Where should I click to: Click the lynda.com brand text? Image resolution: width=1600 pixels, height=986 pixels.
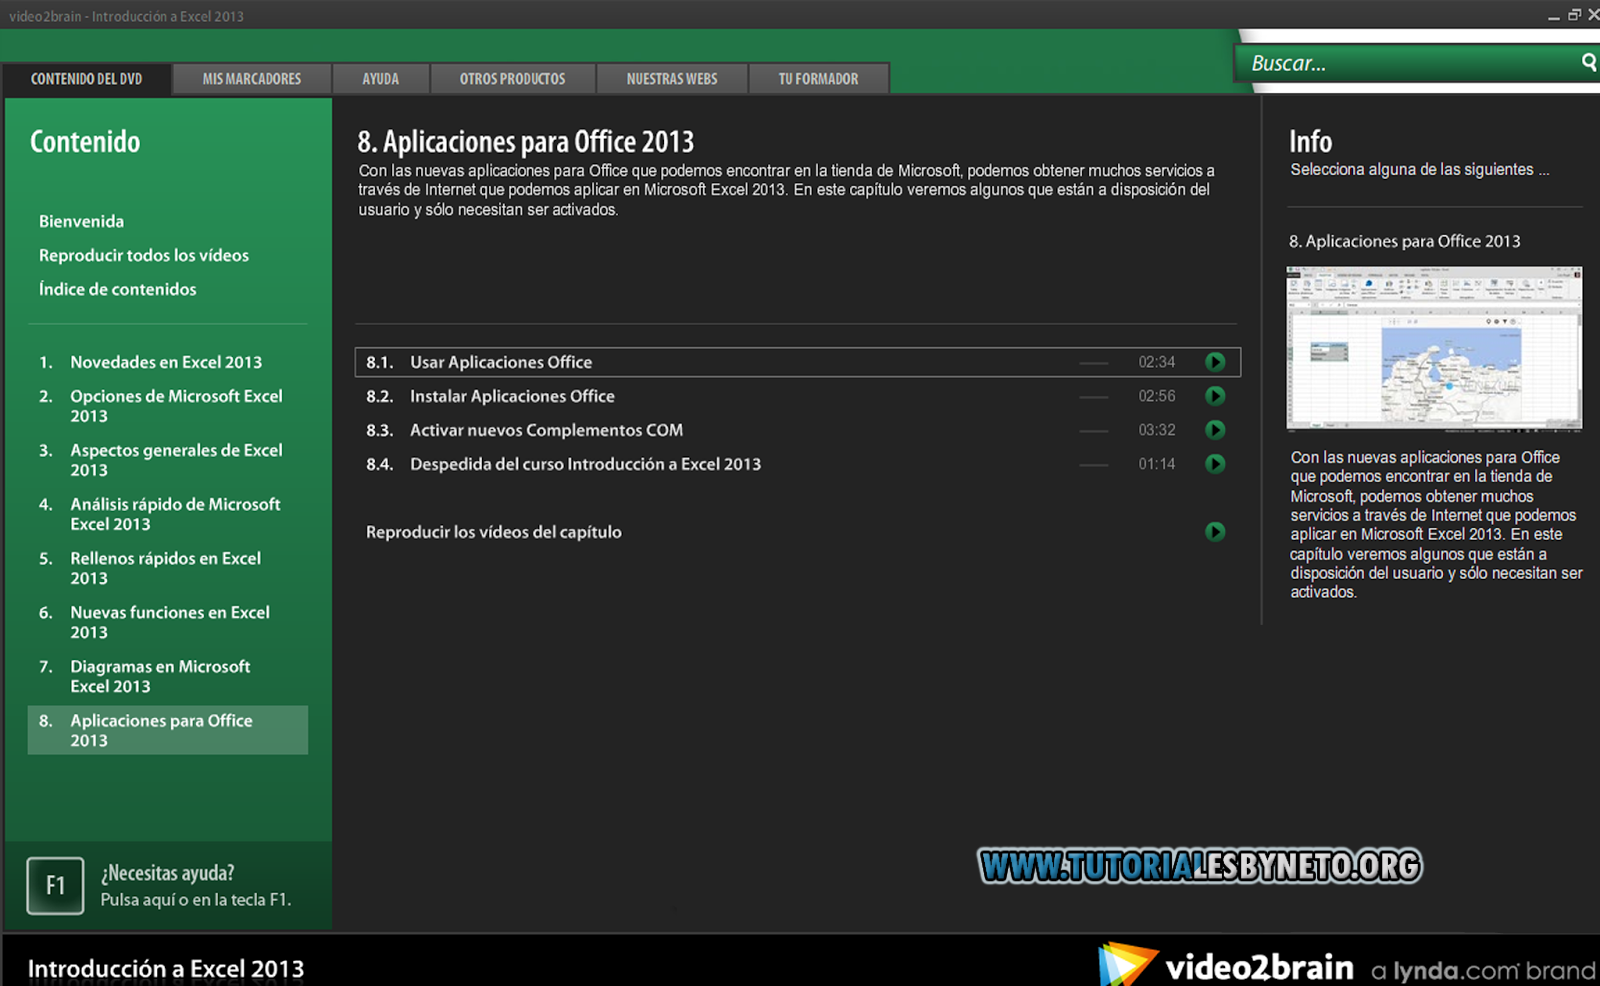coord(1484,970)
